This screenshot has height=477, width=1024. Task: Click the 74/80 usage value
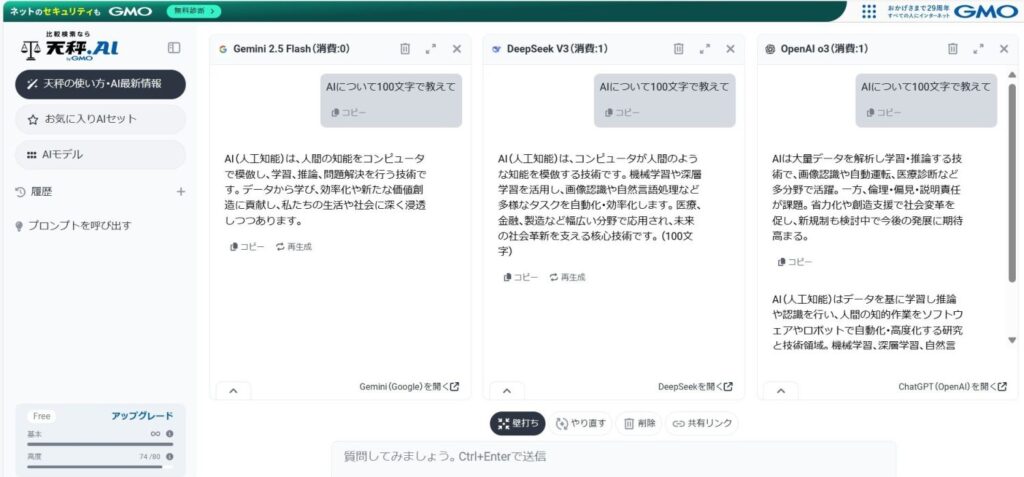[150, 457]
